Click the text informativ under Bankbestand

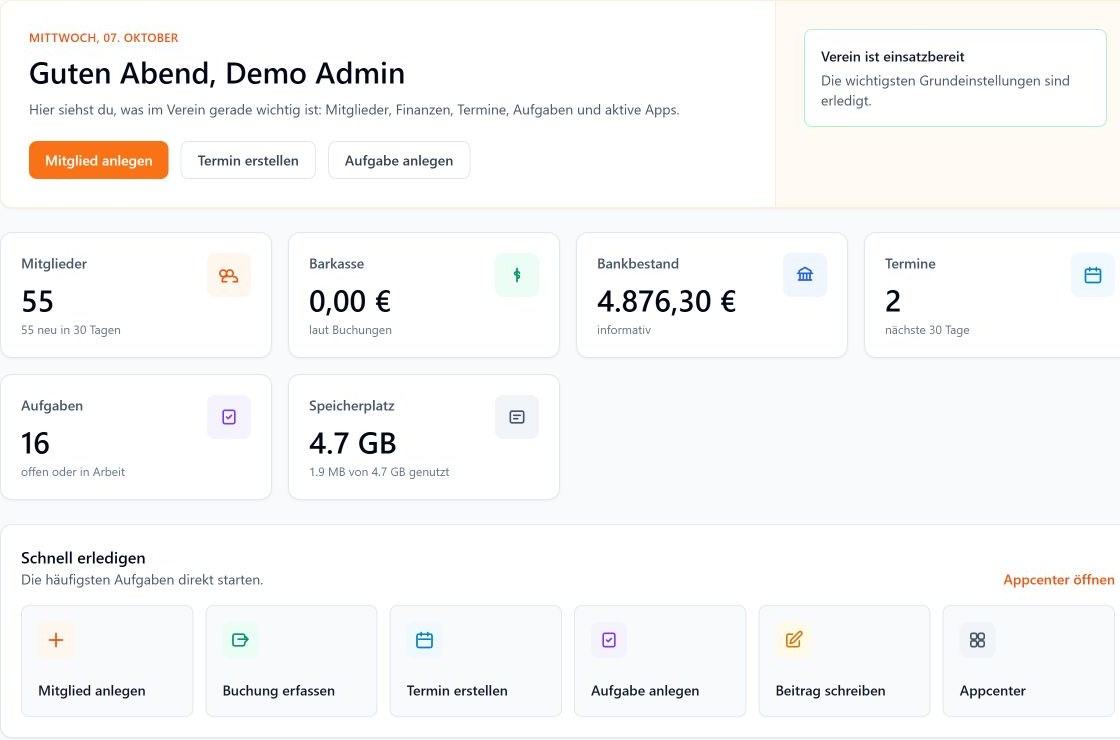(624, 330)
